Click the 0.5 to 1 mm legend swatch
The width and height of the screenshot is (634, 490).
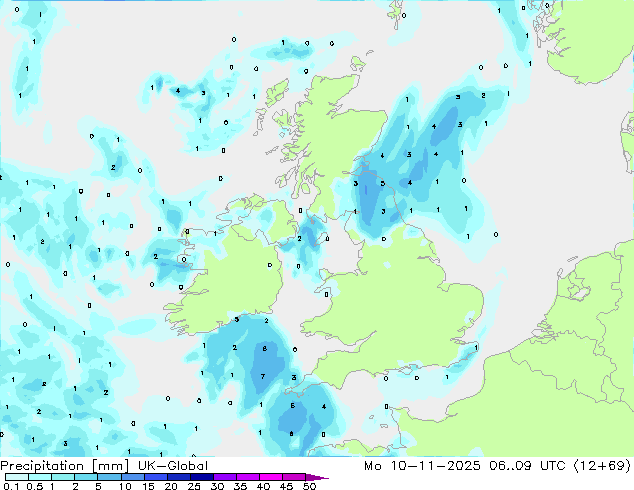40,477
